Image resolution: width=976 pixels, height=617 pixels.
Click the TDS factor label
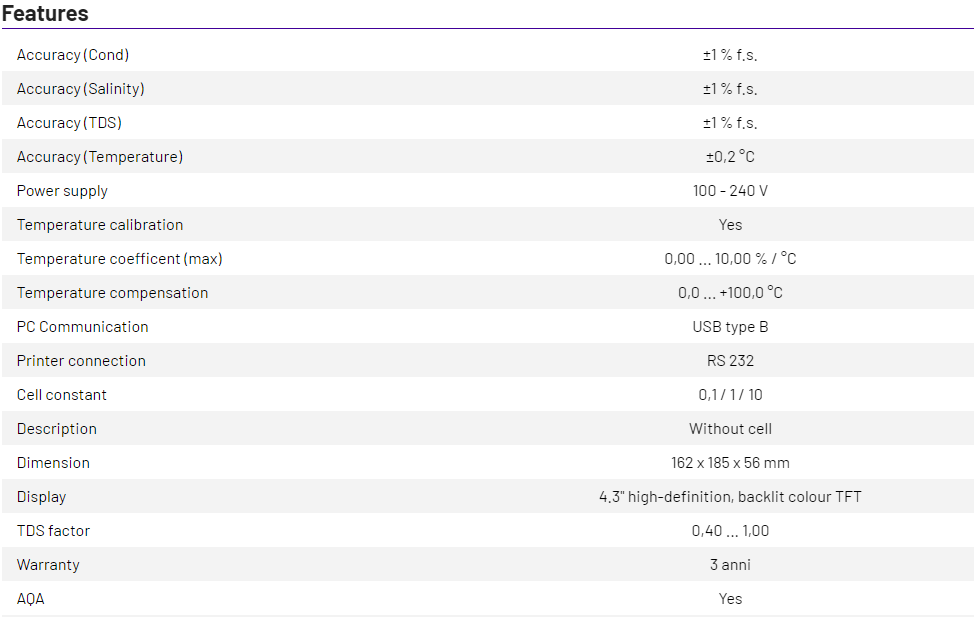[x=53, y=531]
